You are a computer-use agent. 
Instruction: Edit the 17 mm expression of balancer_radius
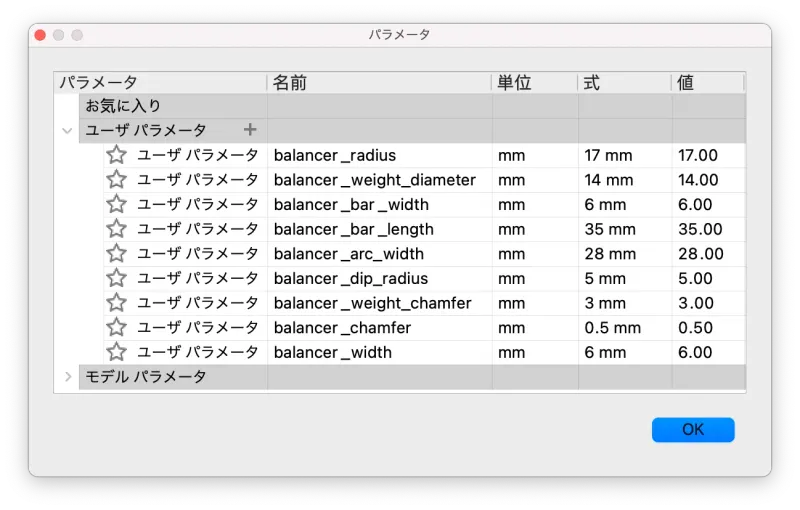(x=625, y=155)
